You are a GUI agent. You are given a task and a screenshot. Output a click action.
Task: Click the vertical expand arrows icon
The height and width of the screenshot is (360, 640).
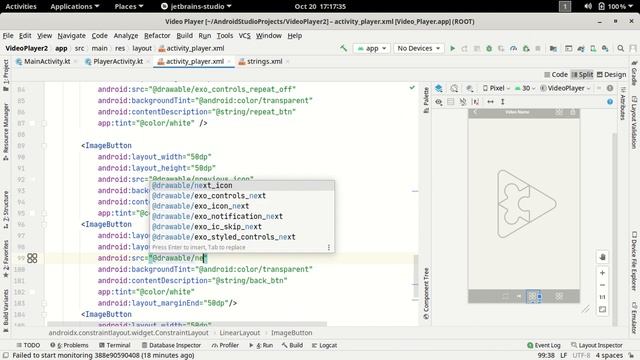[x=503, y=102]
